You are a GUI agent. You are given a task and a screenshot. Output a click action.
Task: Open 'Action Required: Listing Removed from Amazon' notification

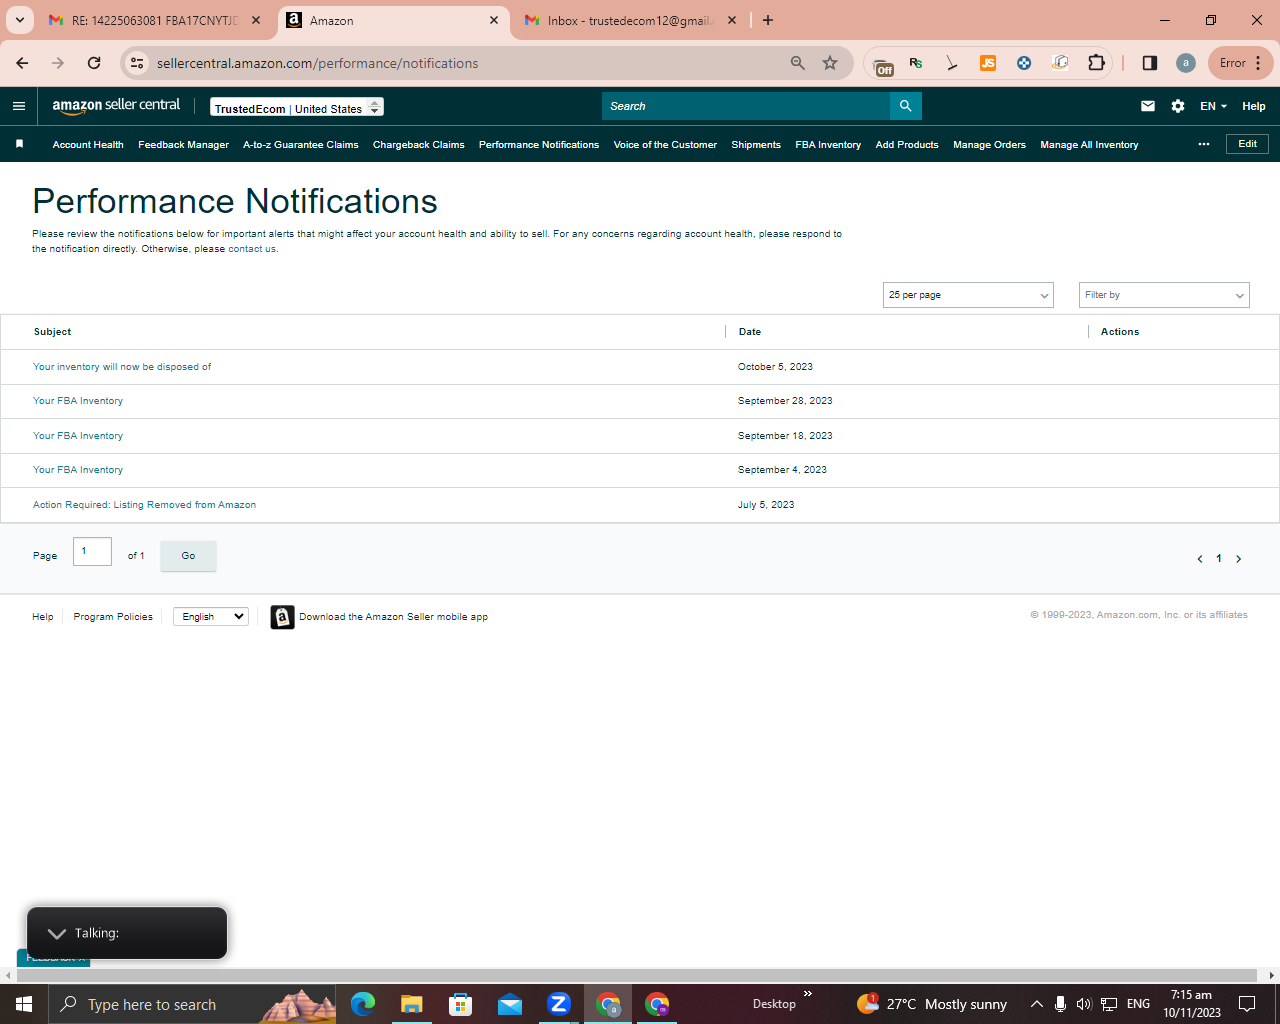[x=144, y=505]
